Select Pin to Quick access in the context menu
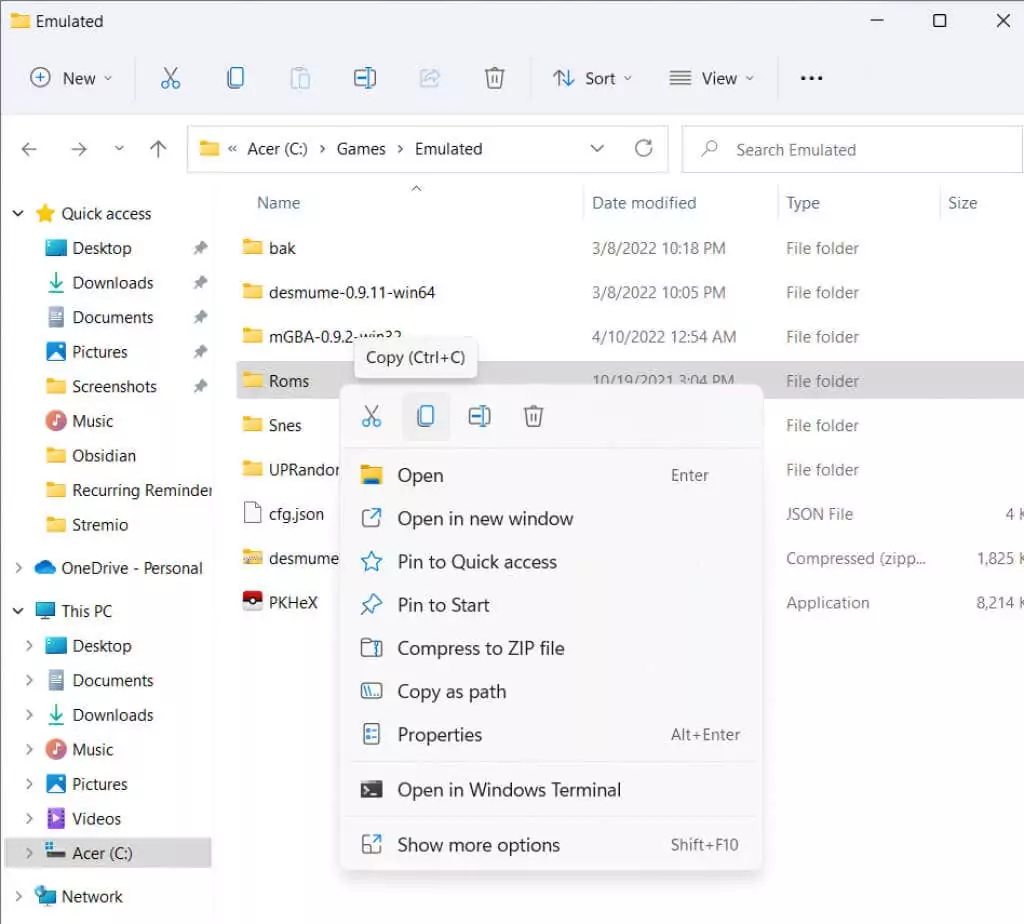 [477, 562]
